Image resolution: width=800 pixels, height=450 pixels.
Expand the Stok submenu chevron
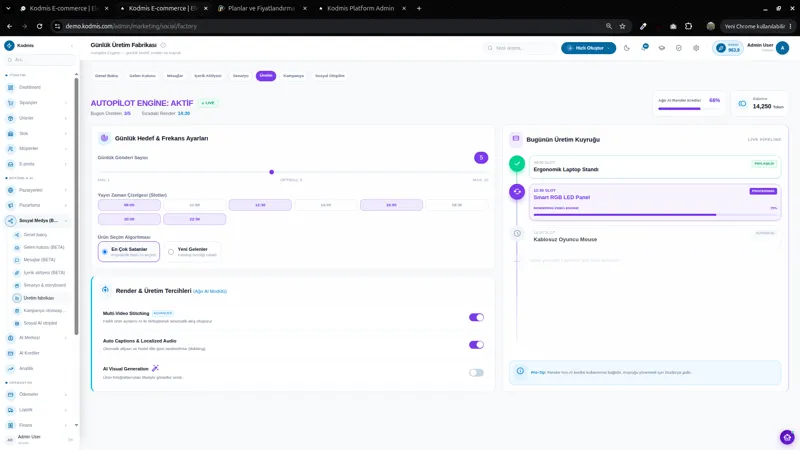[66, 133]
